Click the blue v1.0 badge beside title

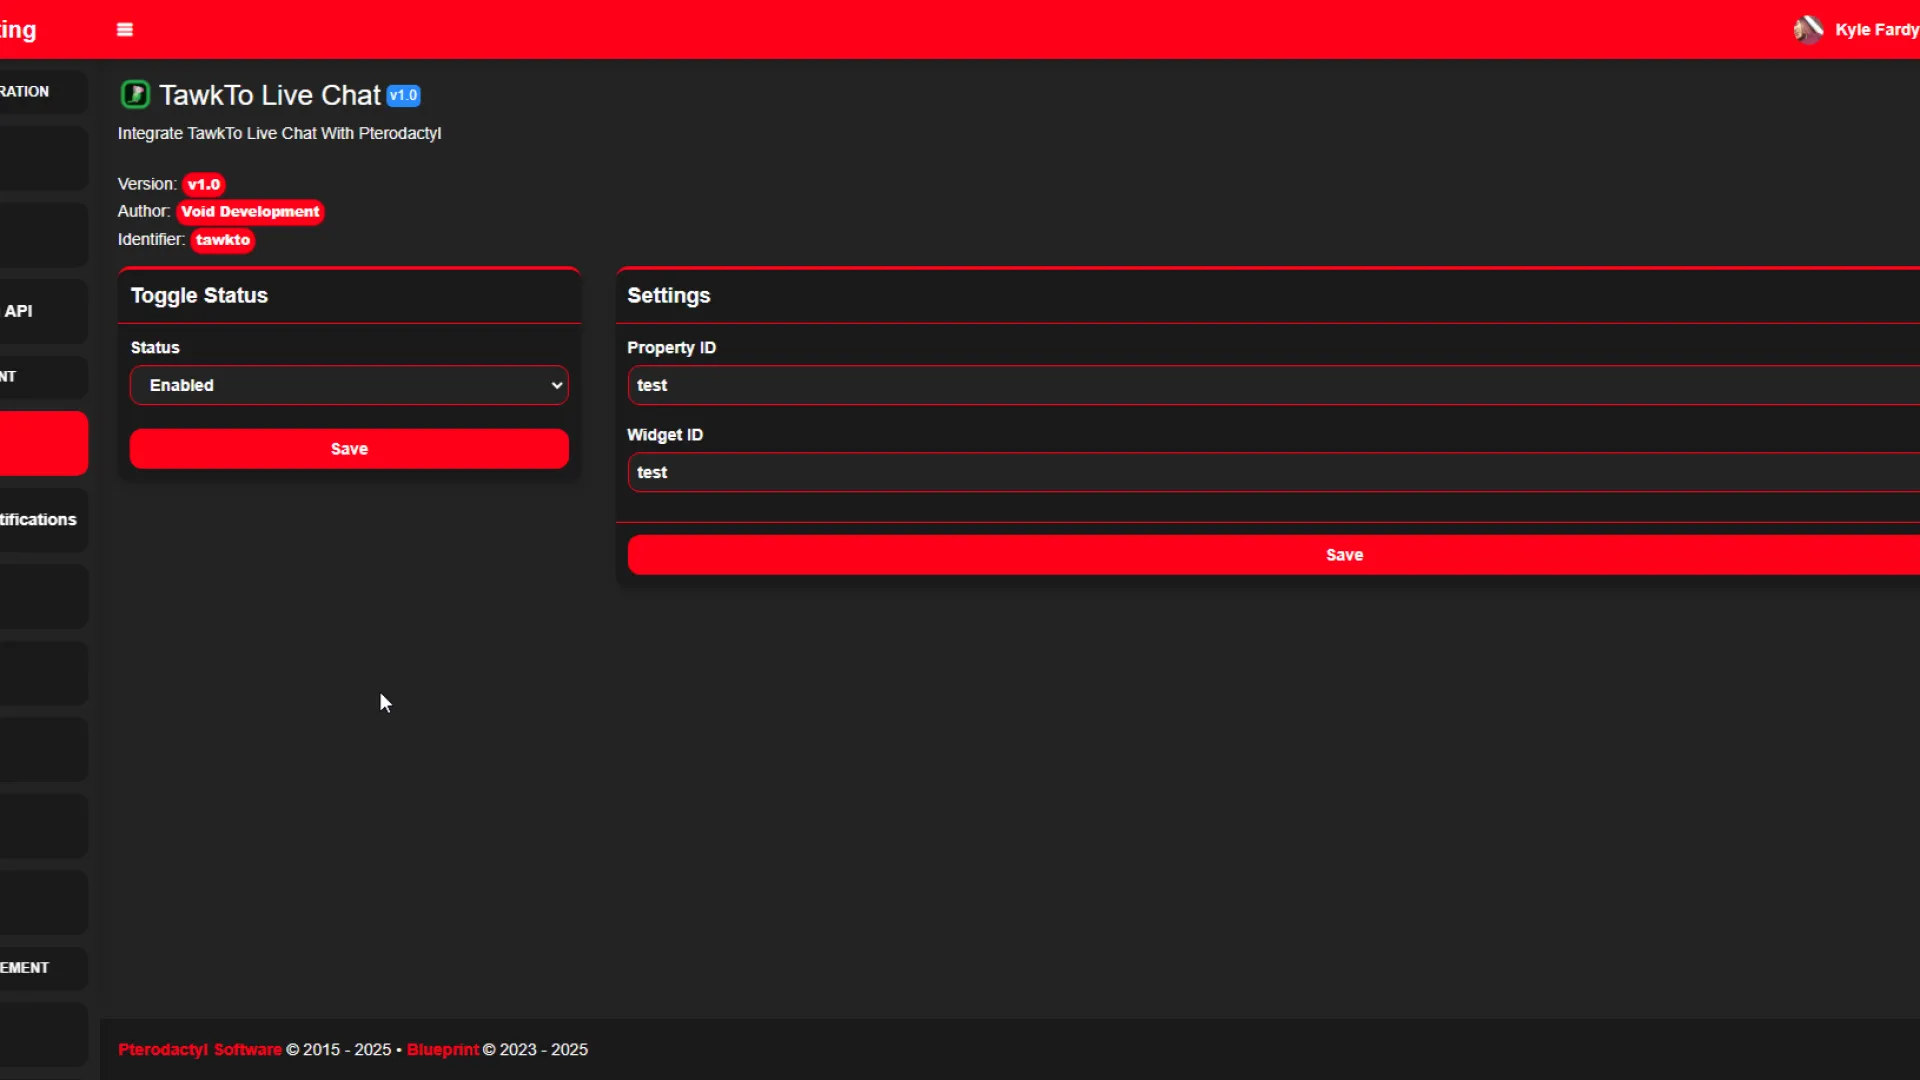click(404, 96)
